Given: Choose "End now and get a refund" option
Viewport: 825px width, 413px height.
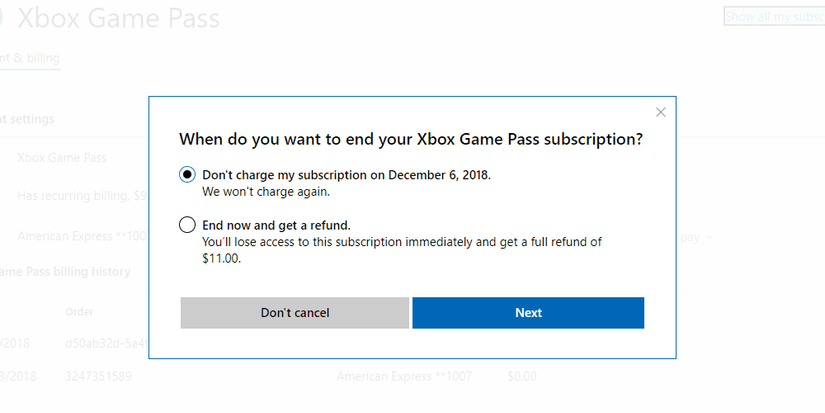Looking at the screenshot, I should click(x=187, y=225).
